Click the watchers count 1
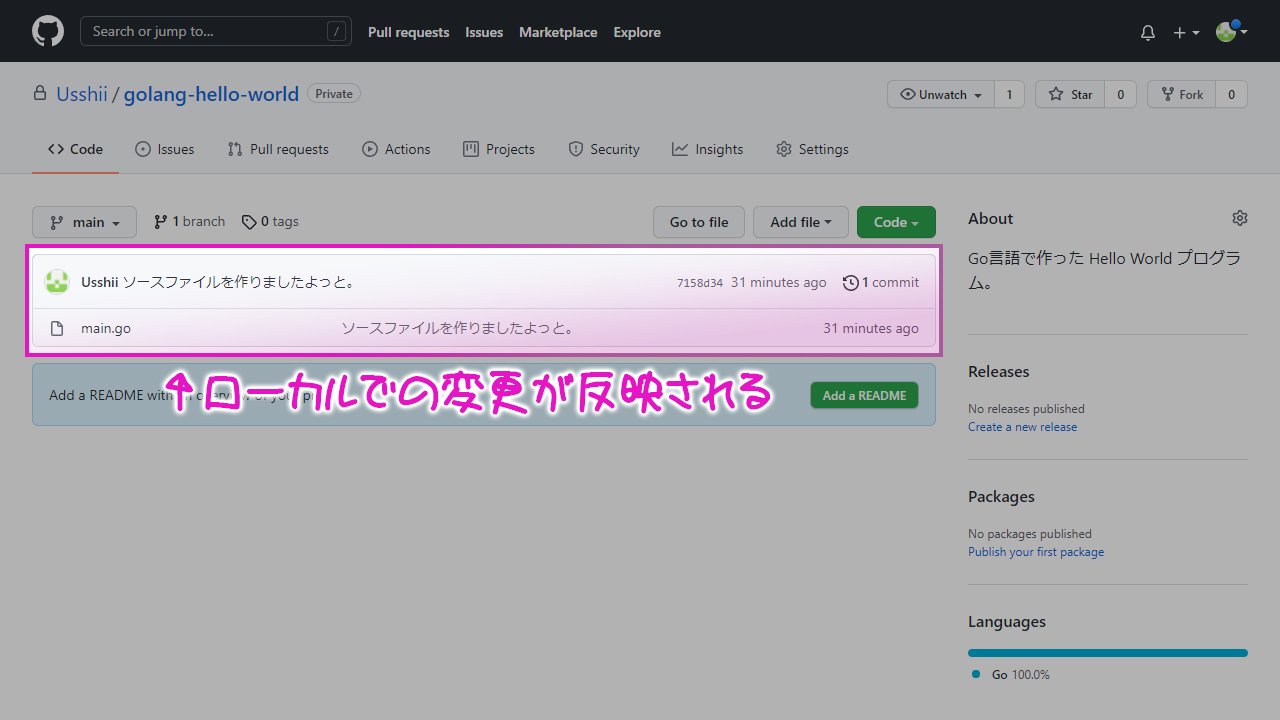The image size is (1280, 720). (1009, 94)
